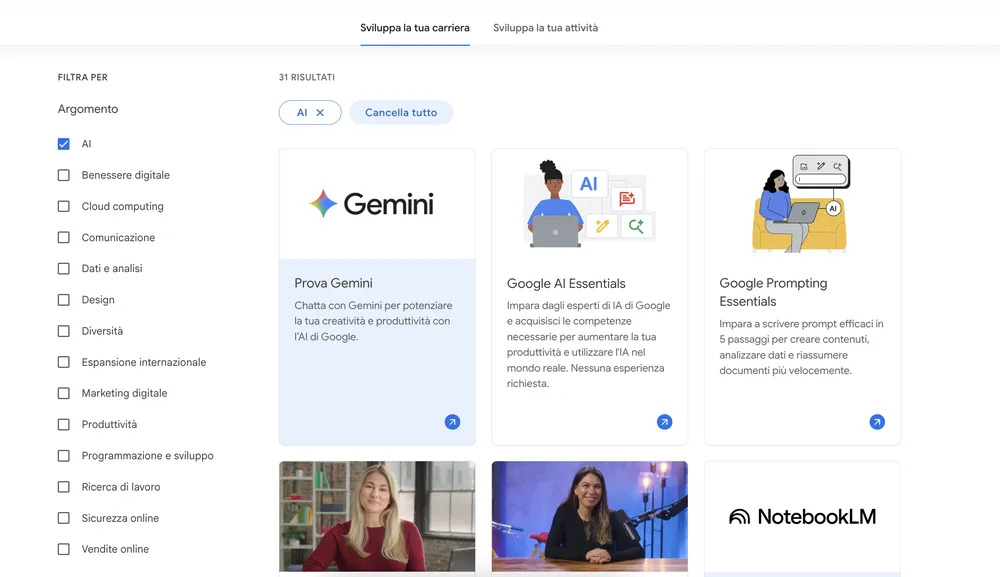The height and width of the screenshot is (577, 1000).
Task: Check the Cloud computing checkbox
Action: pos(64,207)
